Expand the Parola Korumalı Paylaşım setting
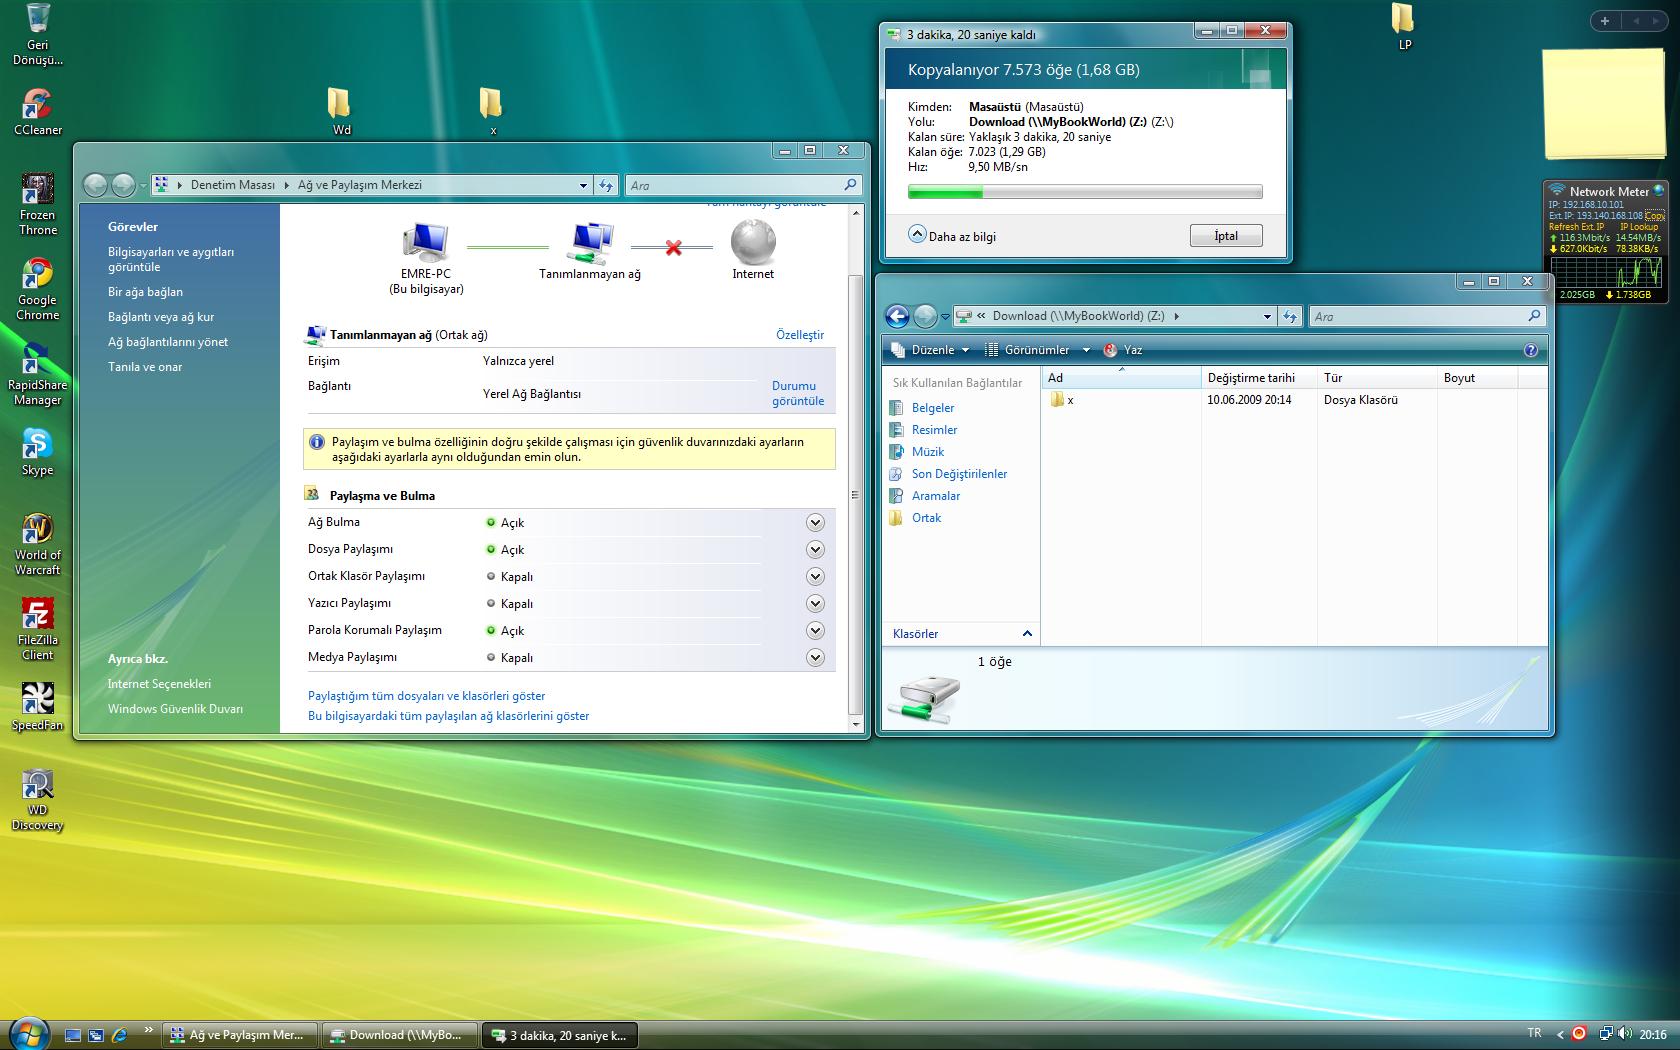This screenshot has height=1050, width=1680. [815, 631]
